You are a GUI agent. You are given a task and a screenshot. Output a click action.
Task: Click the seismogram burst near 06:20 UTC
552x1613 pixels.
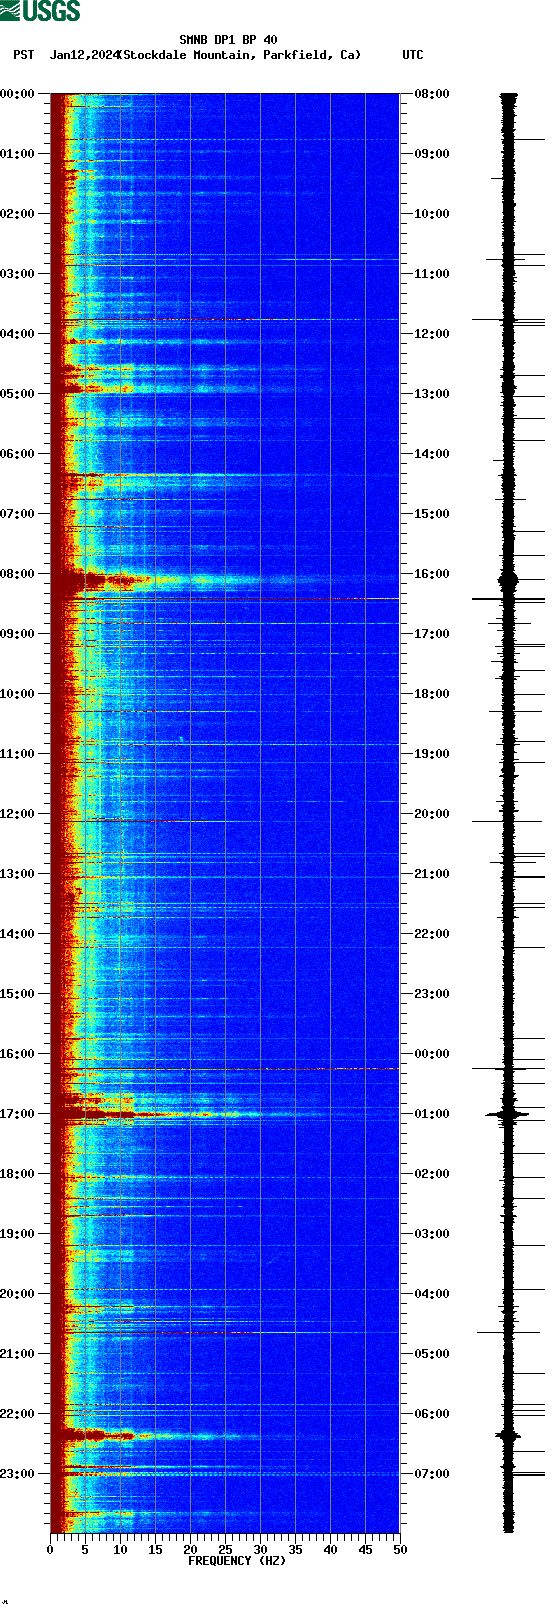tap(508, 1435)
